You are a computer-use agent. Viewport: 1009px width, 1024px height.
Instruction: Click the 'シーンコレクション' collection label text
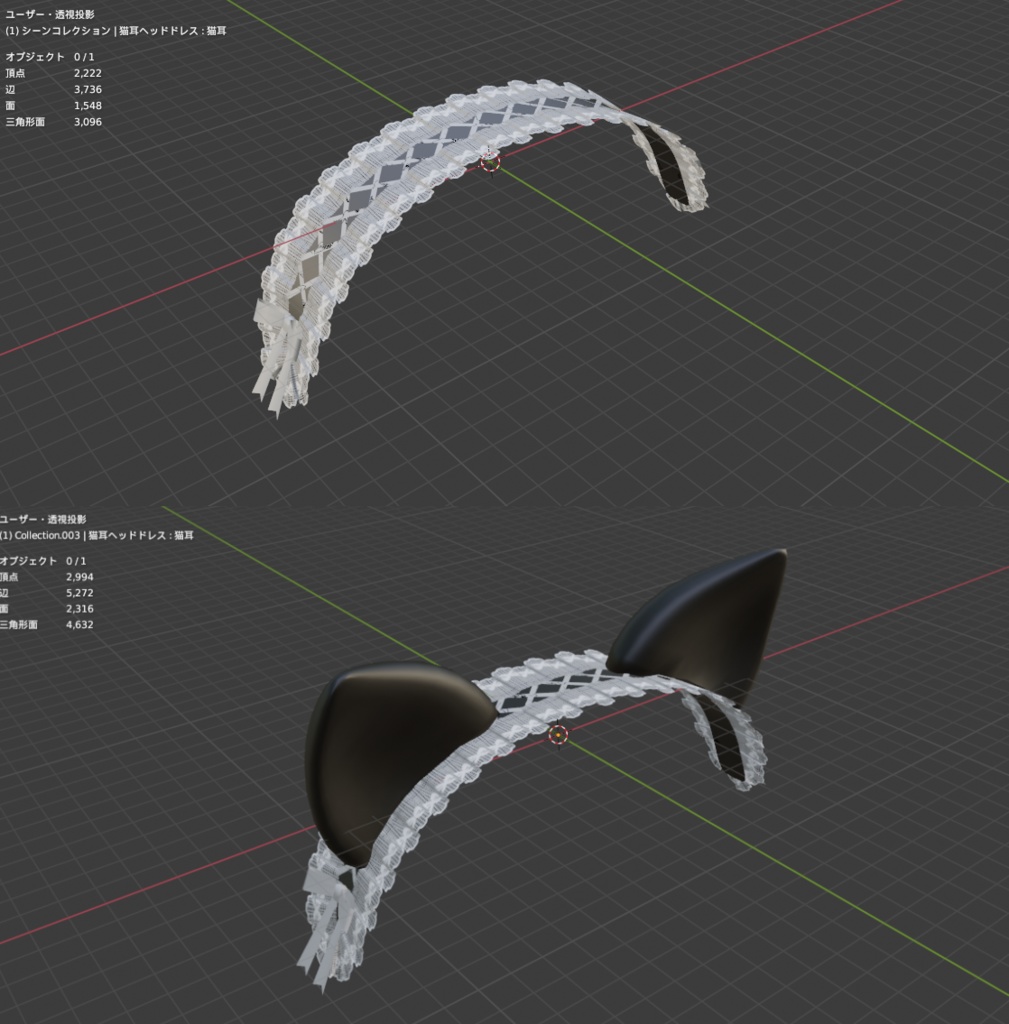pyautogui.click(x=66, y=31)
